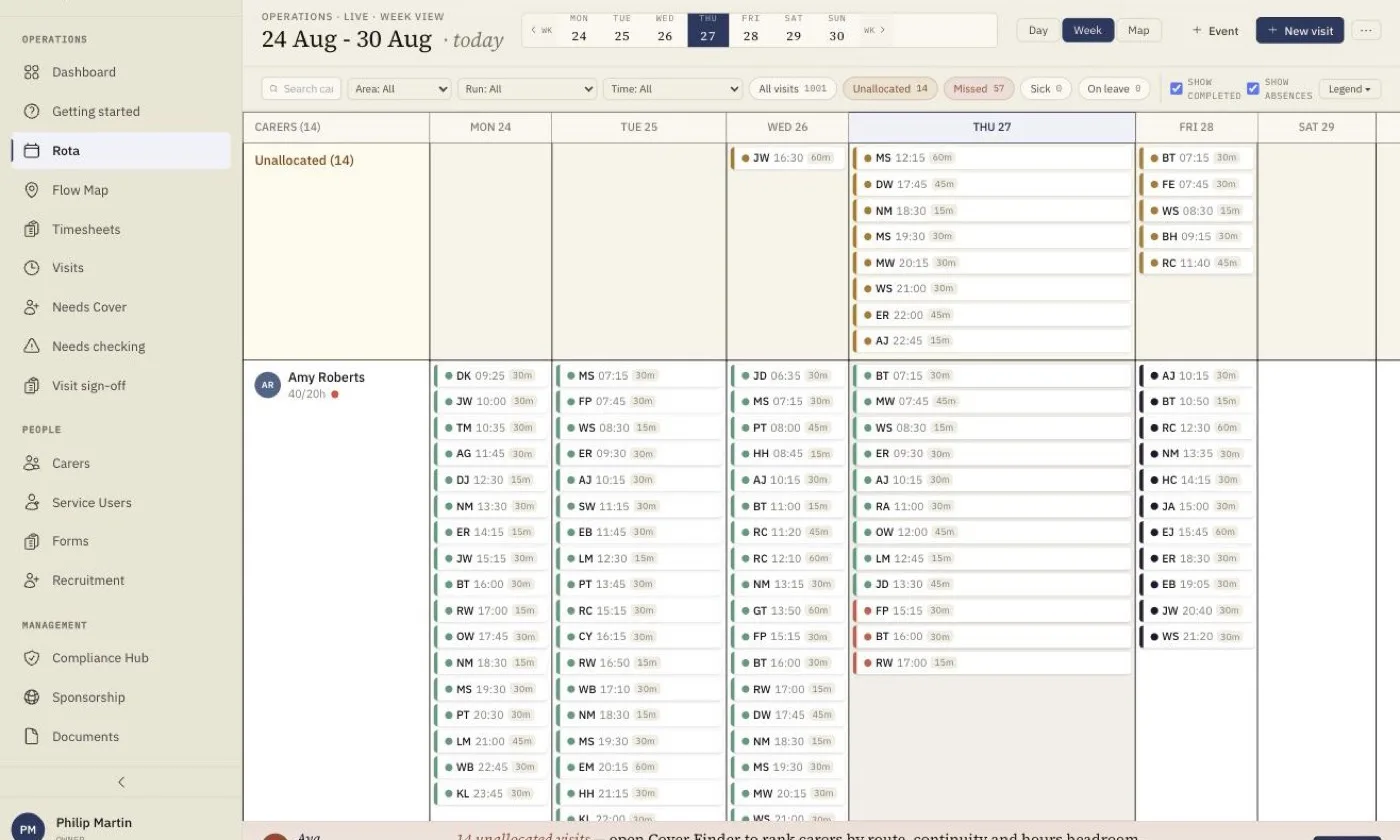
Task: Open the Time: All dropdown
Action: tap(672, 89)
